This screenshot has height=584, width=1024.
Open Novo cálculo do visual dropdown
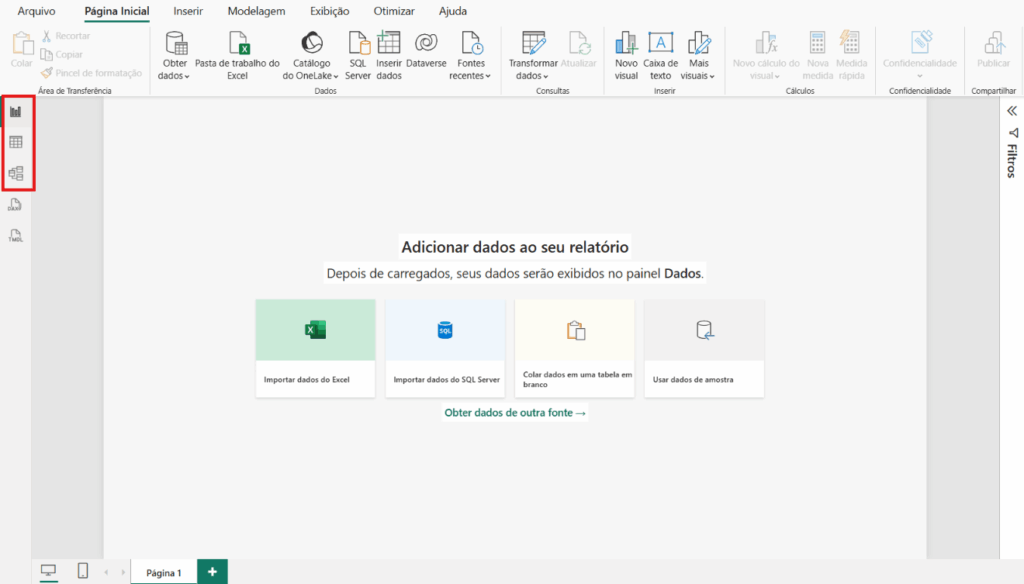(x=765, y=56)
